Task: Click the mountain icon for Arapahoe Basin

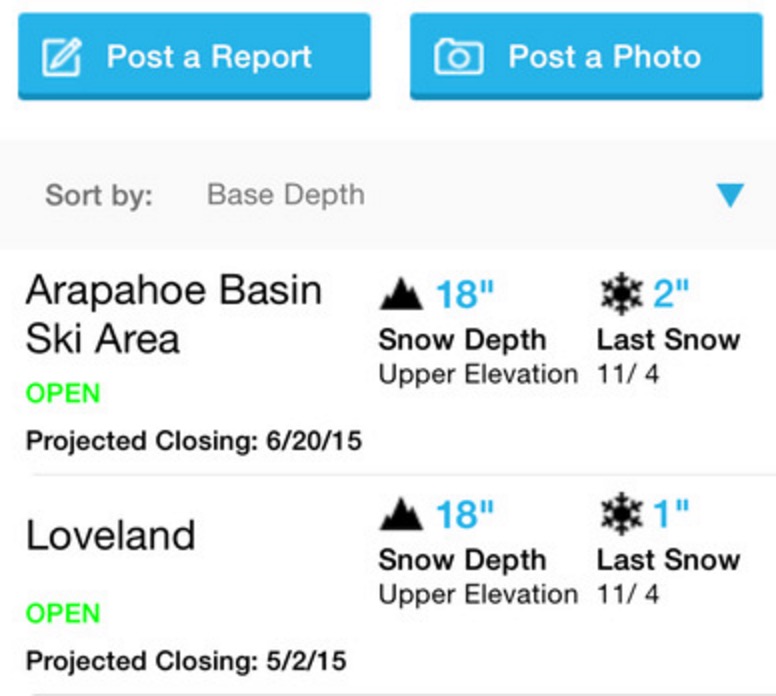Action: (x=401, y=294)
